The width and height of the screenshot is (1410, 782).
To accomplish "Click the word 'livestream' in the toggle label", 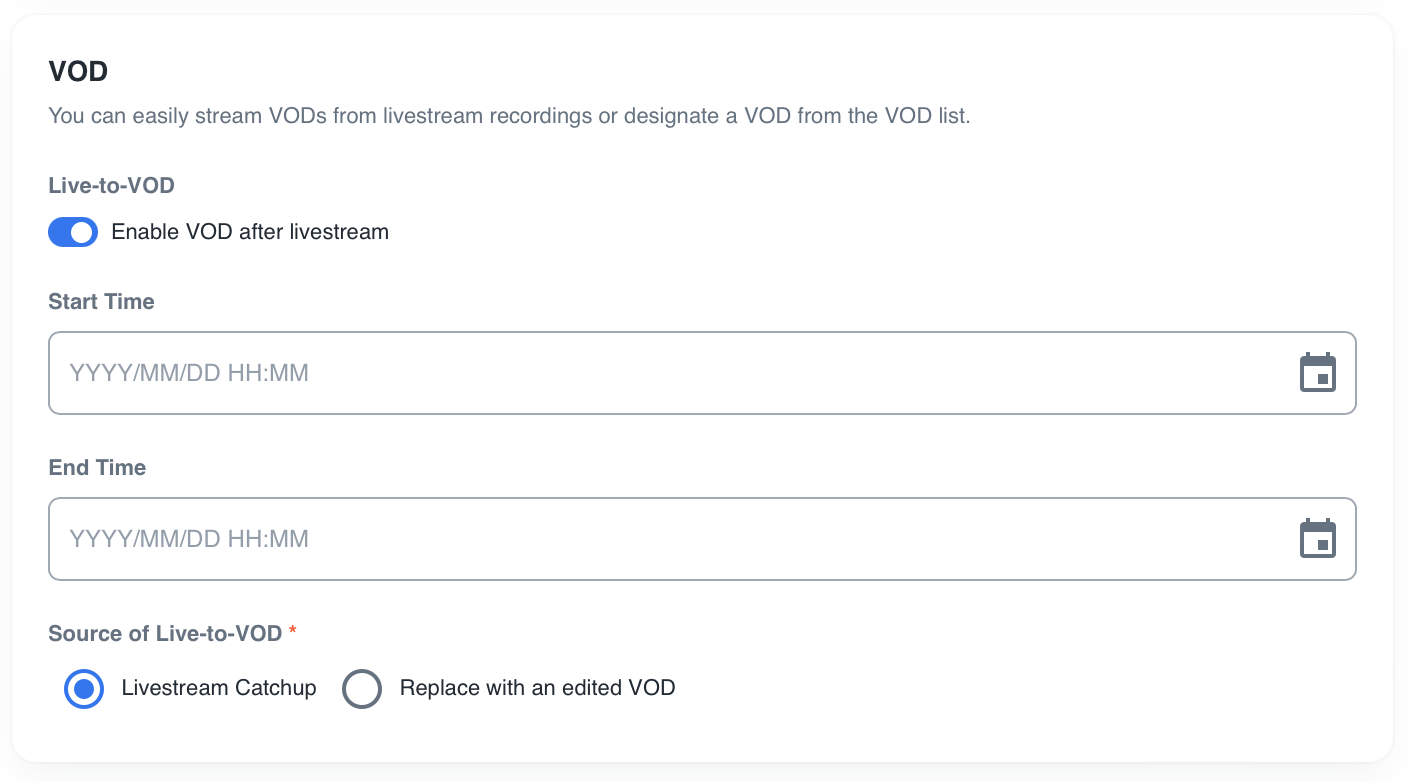I will tap(338, 232).
